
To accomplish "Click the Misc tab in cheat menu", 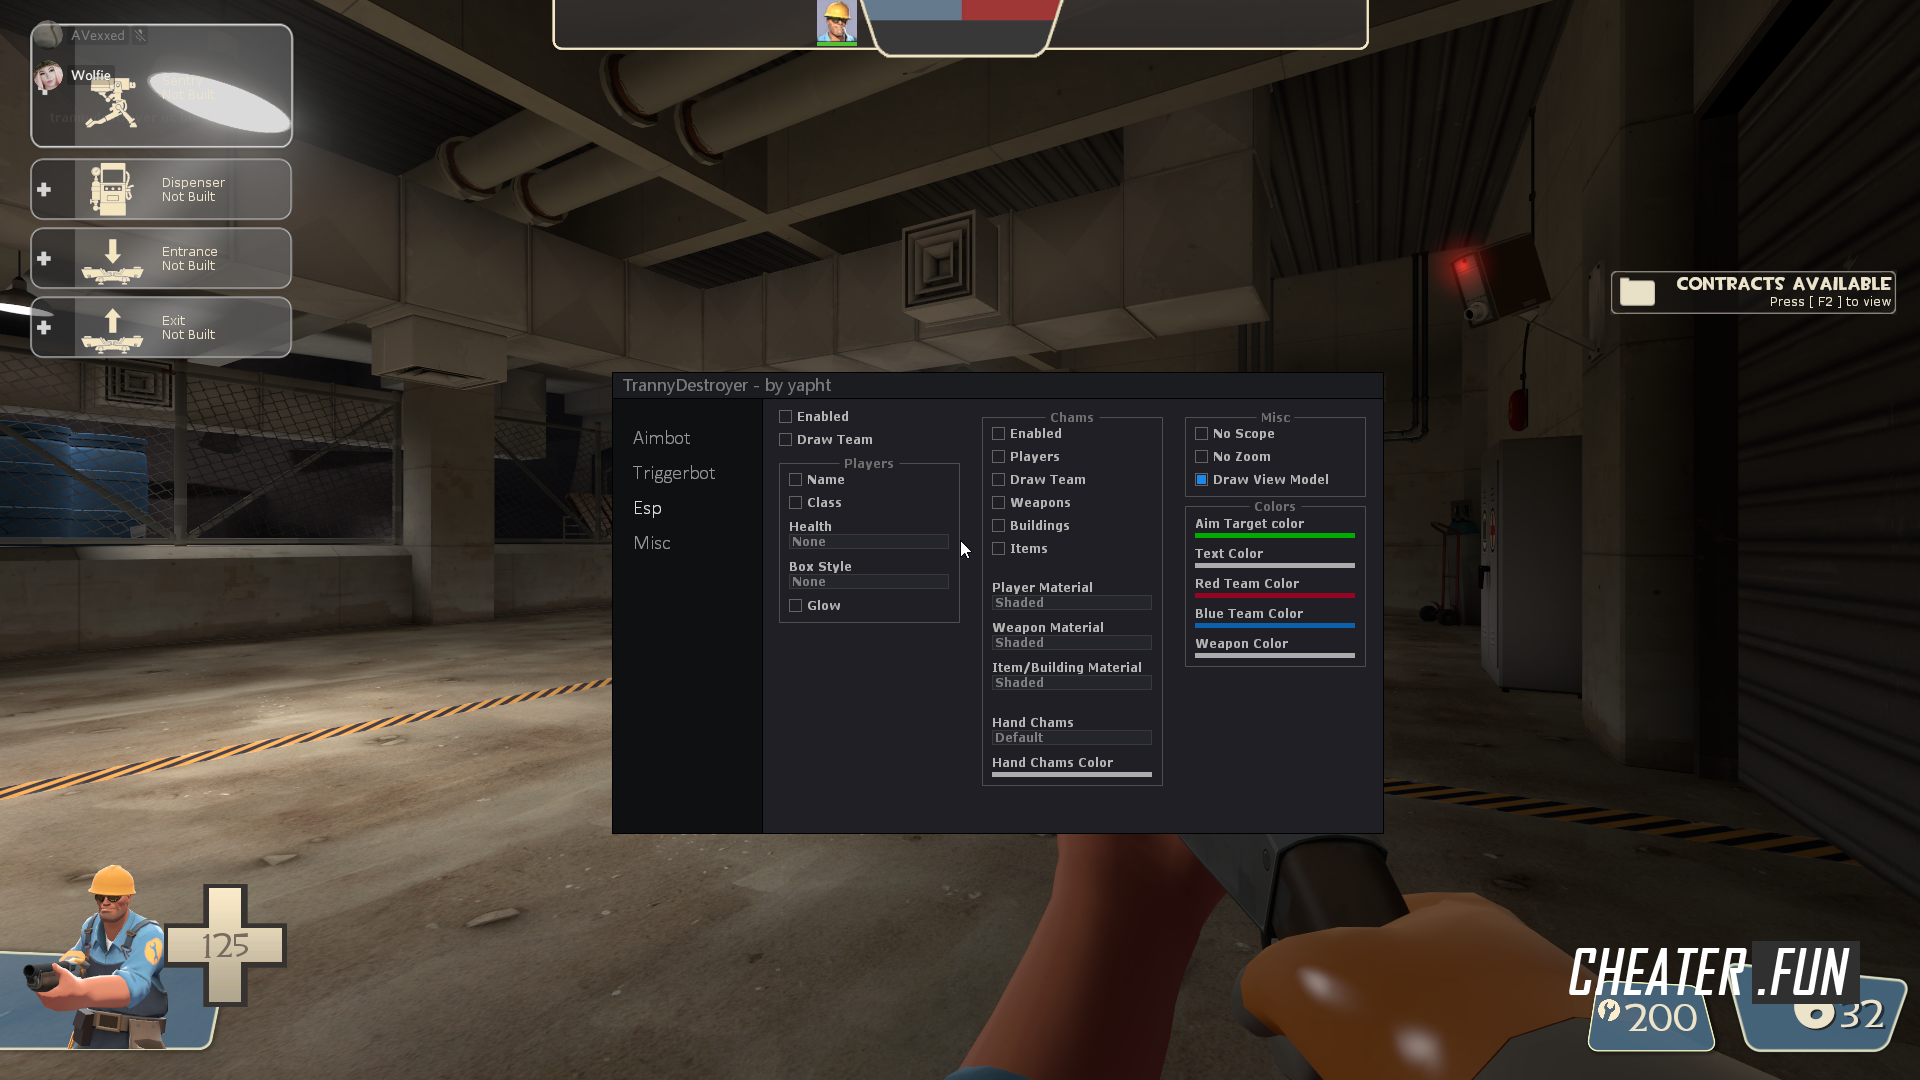I will point(651,542).
